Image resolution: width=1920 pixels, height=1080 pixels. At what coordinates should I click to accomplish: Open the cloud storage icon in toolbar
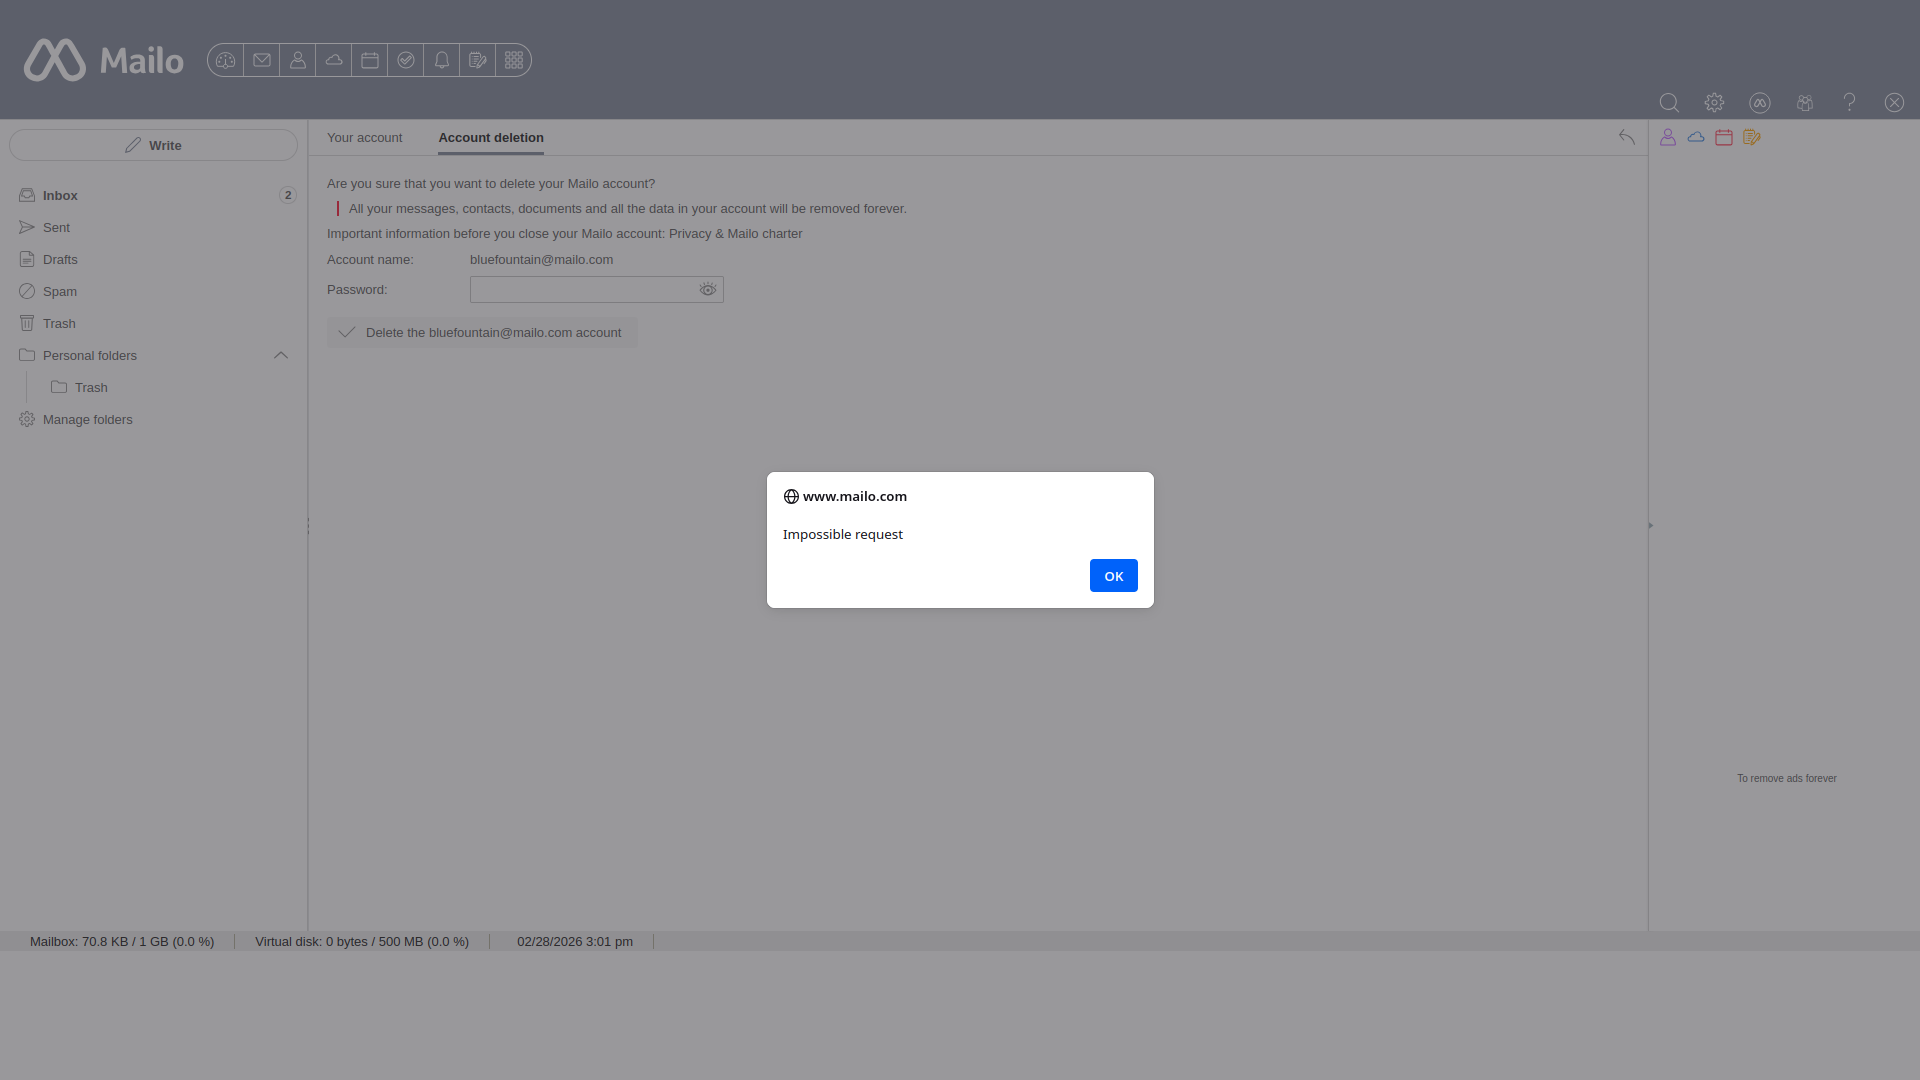pyautogui.click(x=334, y=60)
